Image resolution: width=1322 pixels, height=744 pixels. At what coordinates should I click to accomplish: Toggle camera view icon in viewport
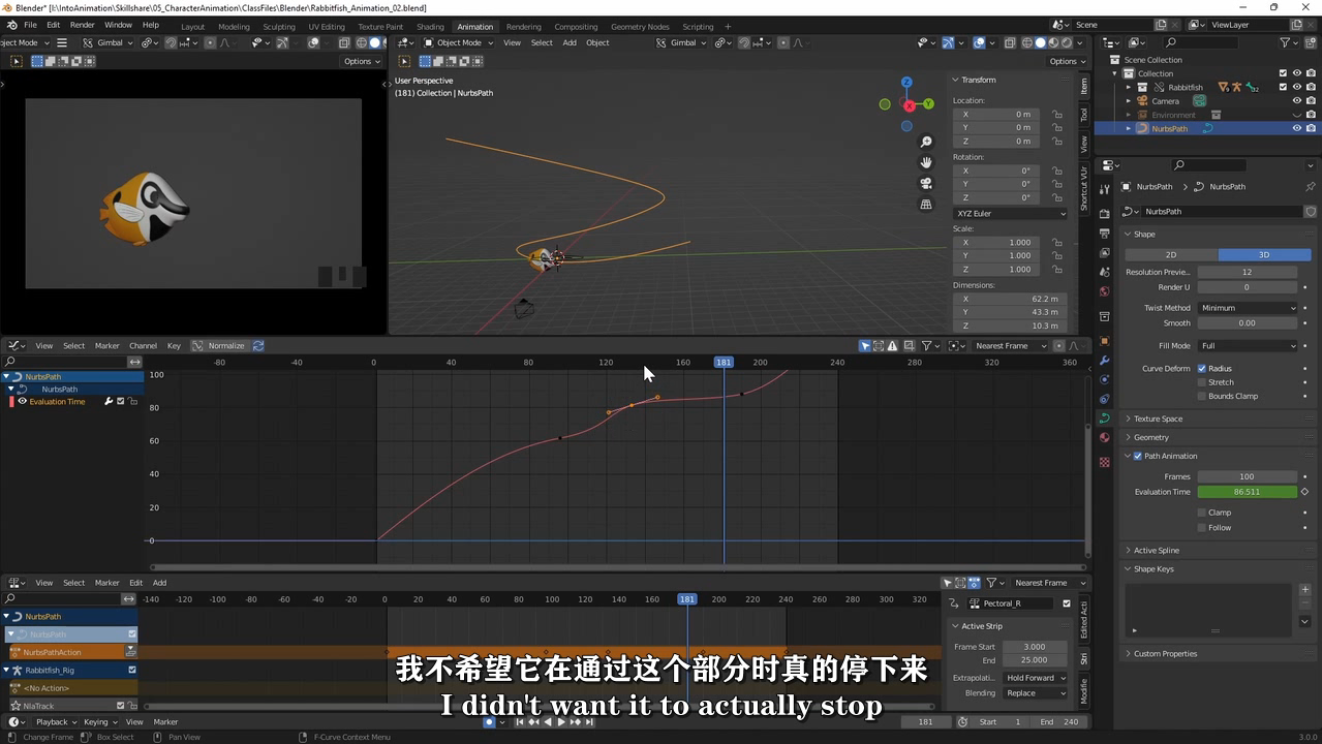(926, 183)
